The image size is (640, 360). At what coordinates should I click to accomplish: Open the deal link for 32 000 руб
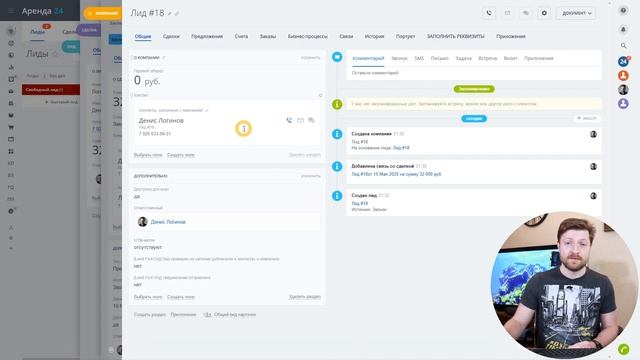click(396, 174)
